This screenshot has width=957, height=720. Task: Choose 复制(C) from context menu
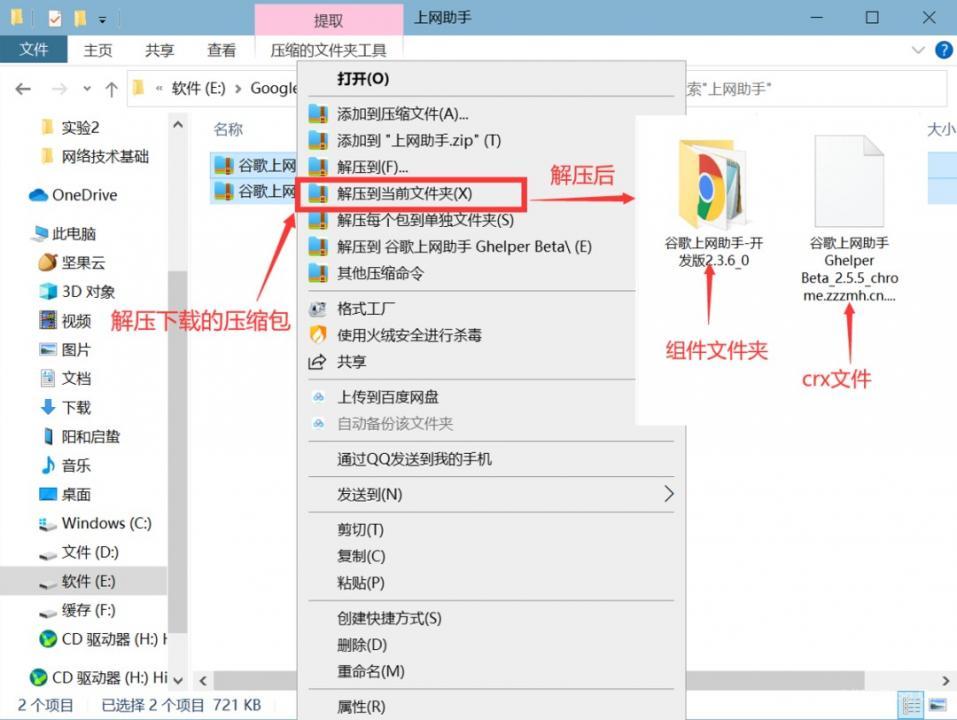tap(490, 556)
